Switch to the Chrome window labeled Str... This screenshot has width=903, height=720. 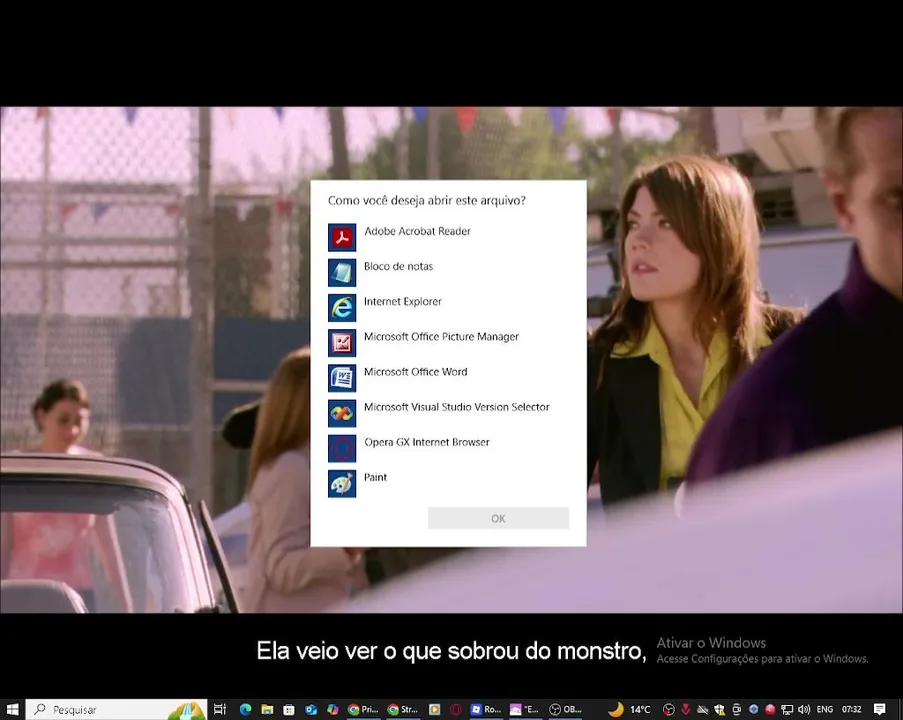point(403,709)
